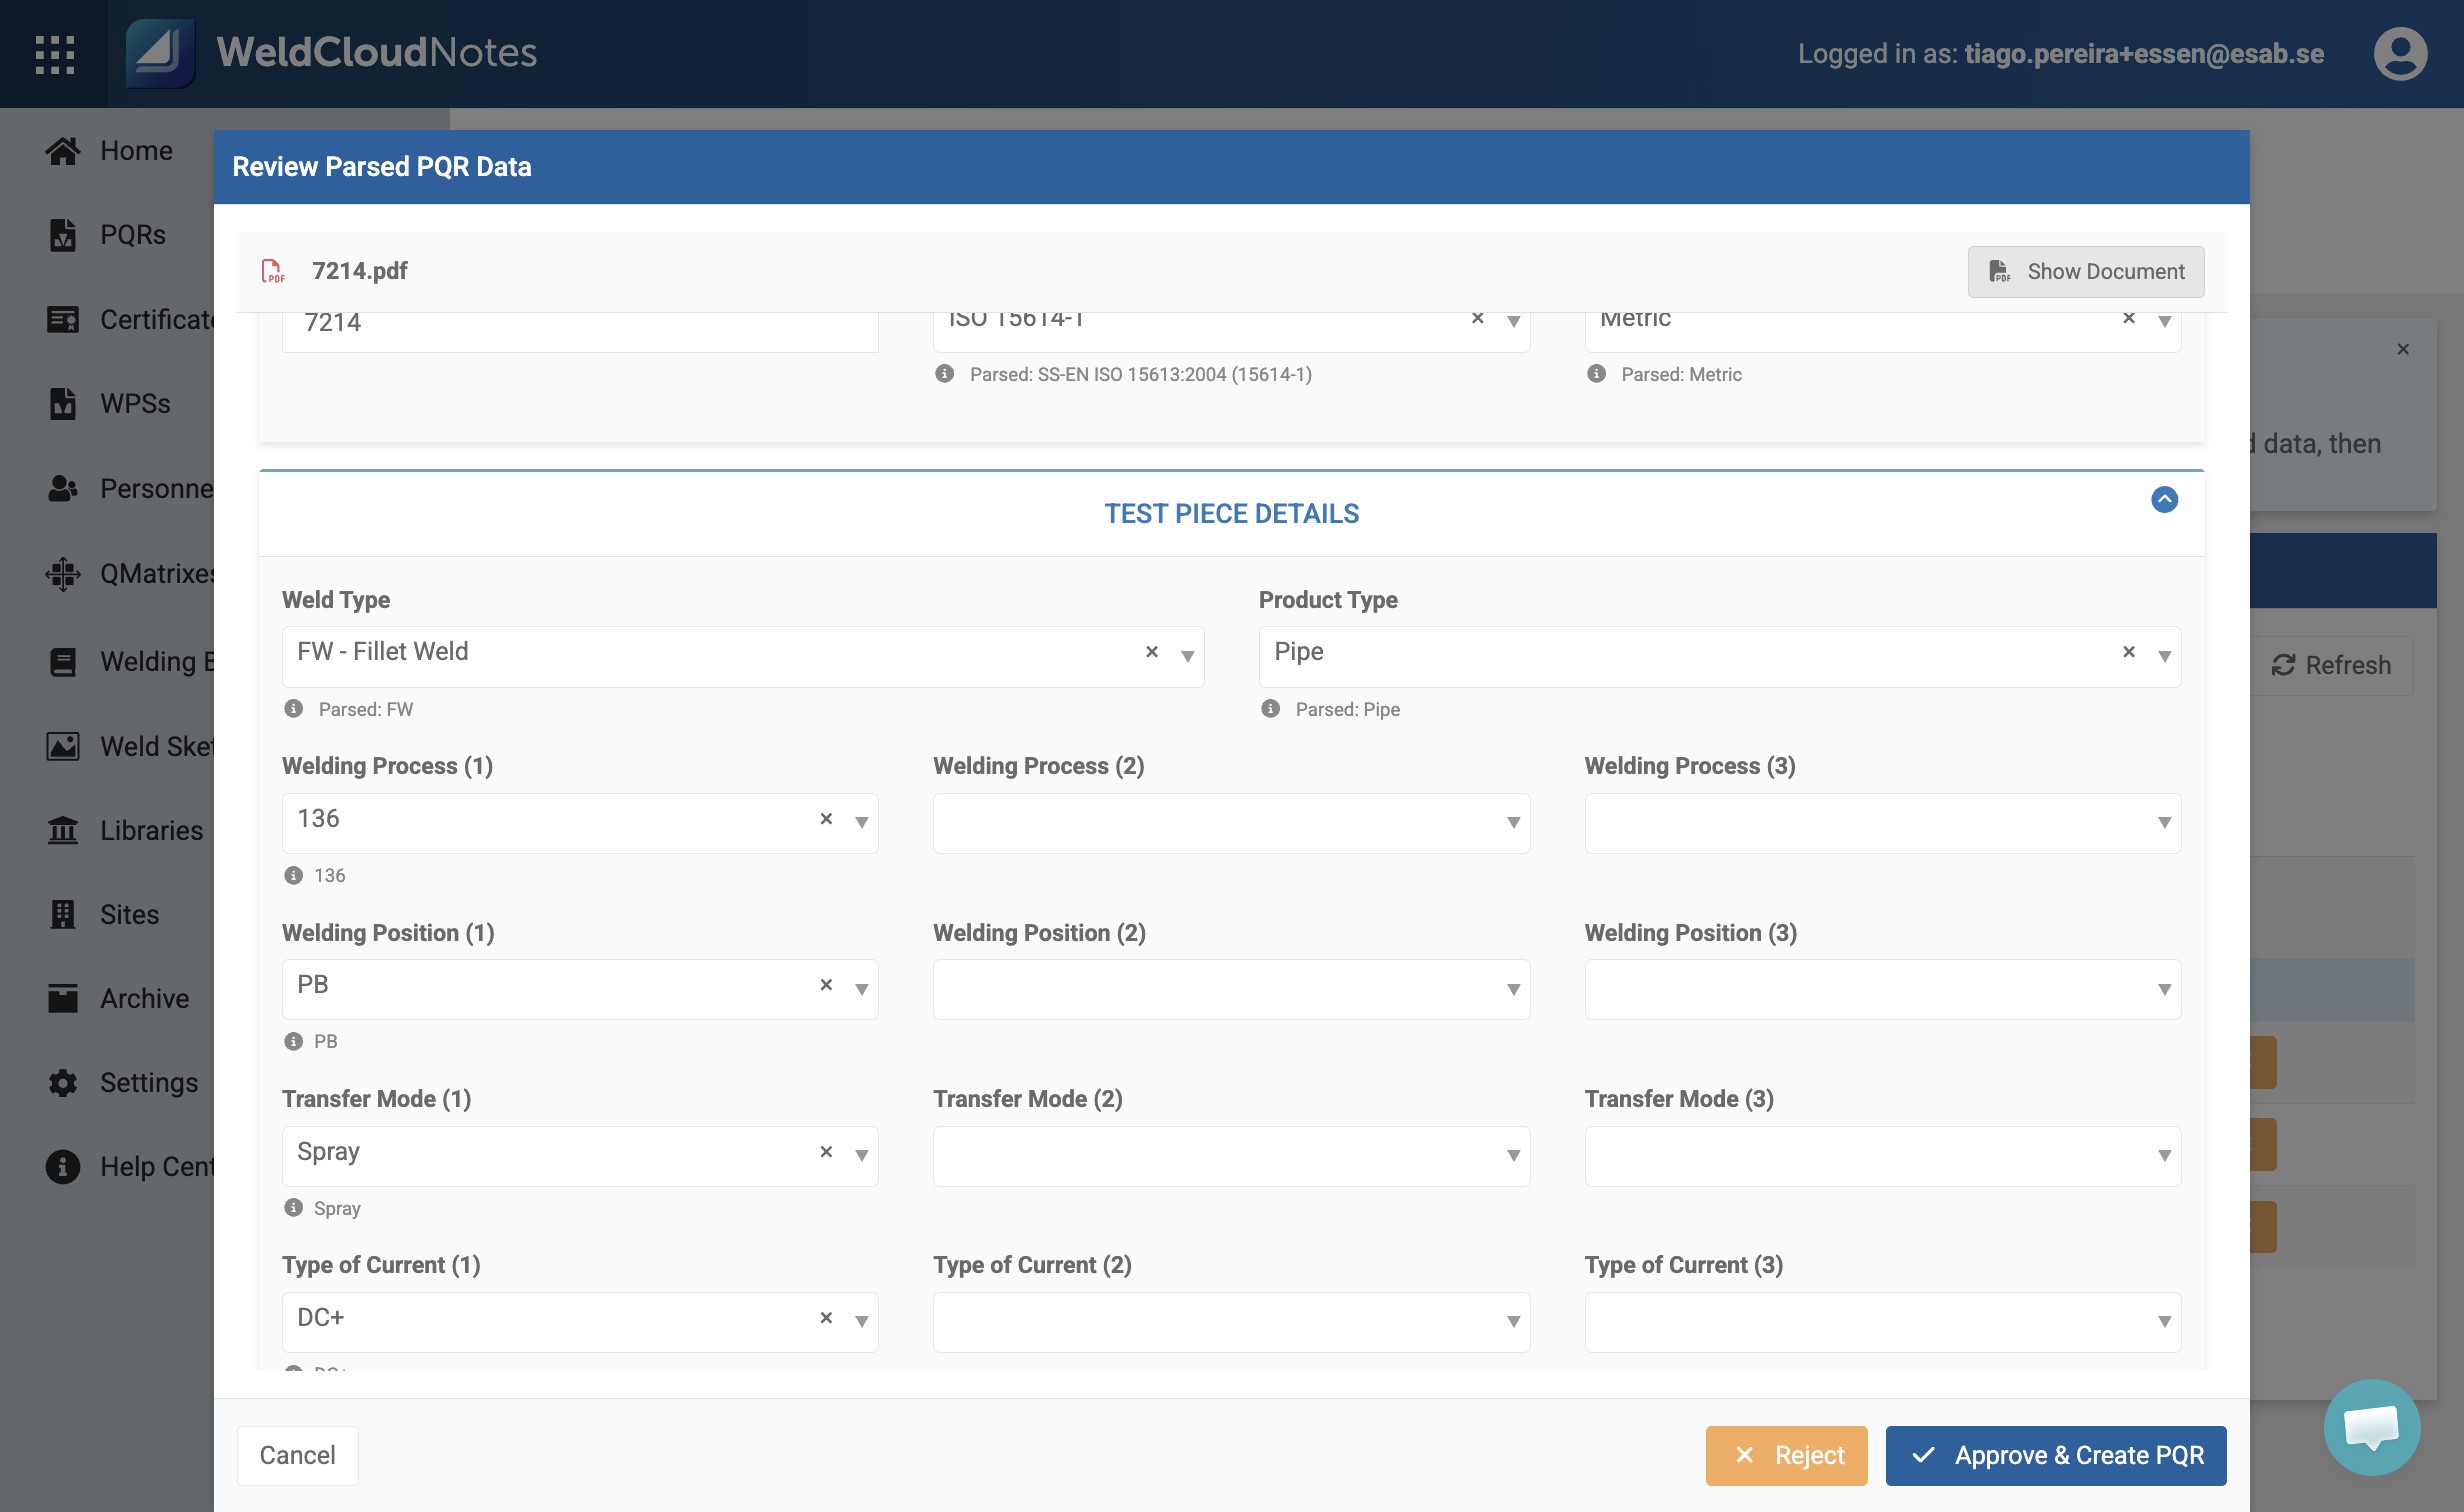Image resolution: width=2464 pixels, height=1512 pixels.
Task: Open Settings from the sidebar
Action: pos(149,1083)
